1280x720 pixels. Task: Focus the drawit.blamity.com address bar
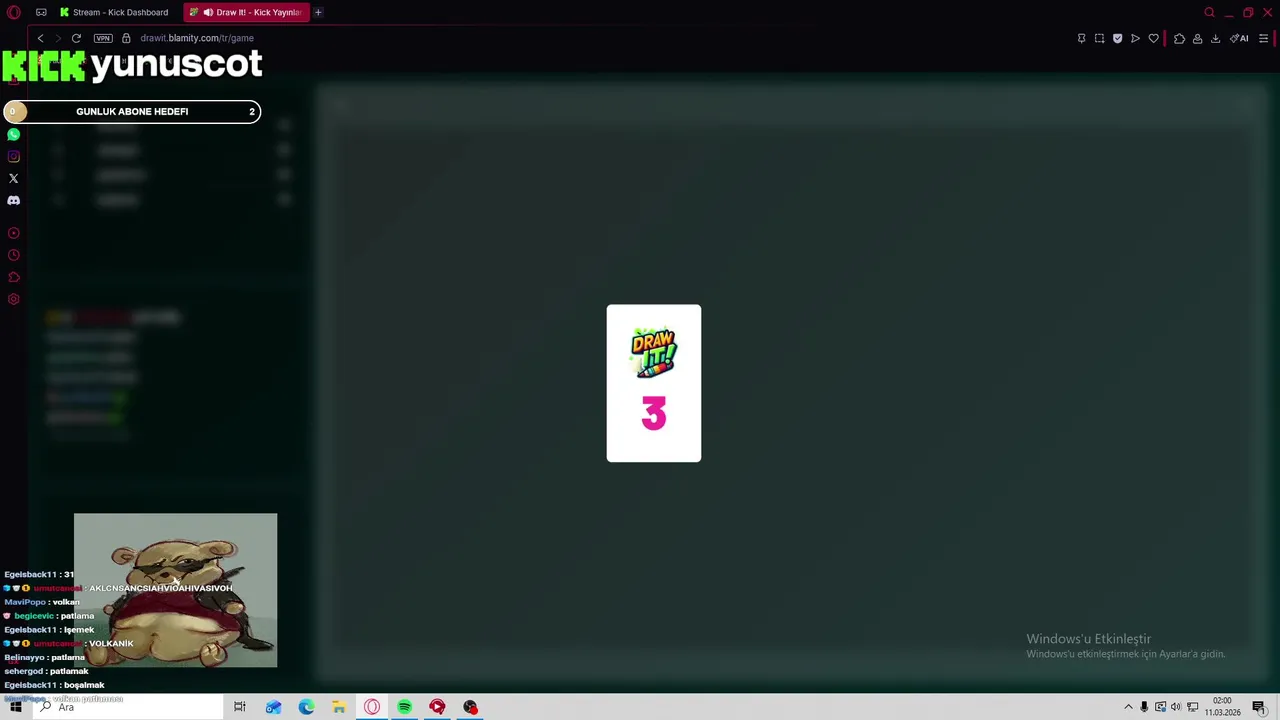click(x=197, y=38)
